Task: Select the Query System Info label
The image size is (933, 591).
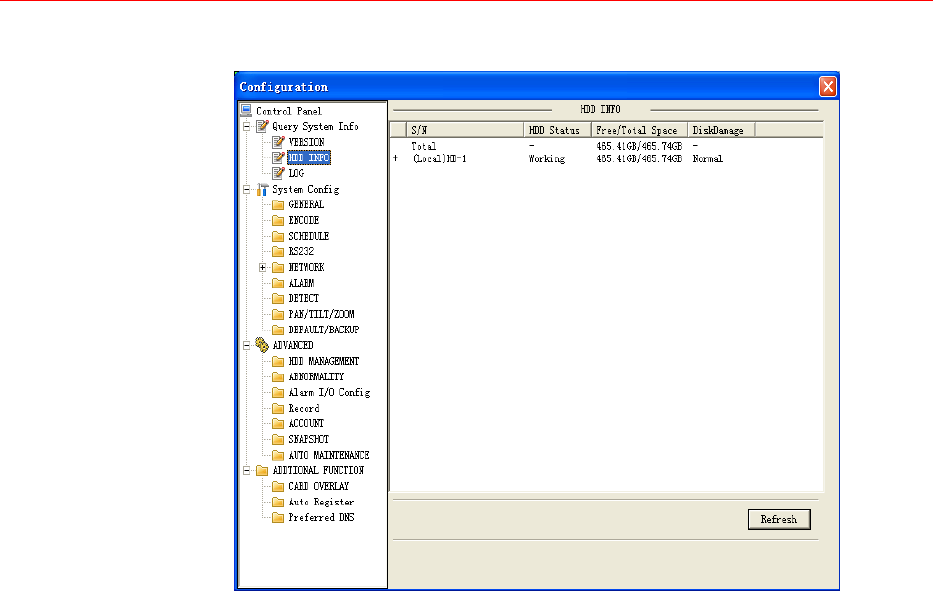Action: (315, 127)
